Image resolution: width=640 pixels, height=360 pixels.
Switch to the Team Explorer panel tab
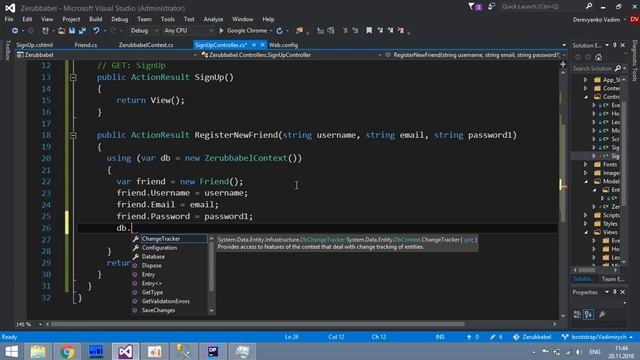(x=613, y=279)
